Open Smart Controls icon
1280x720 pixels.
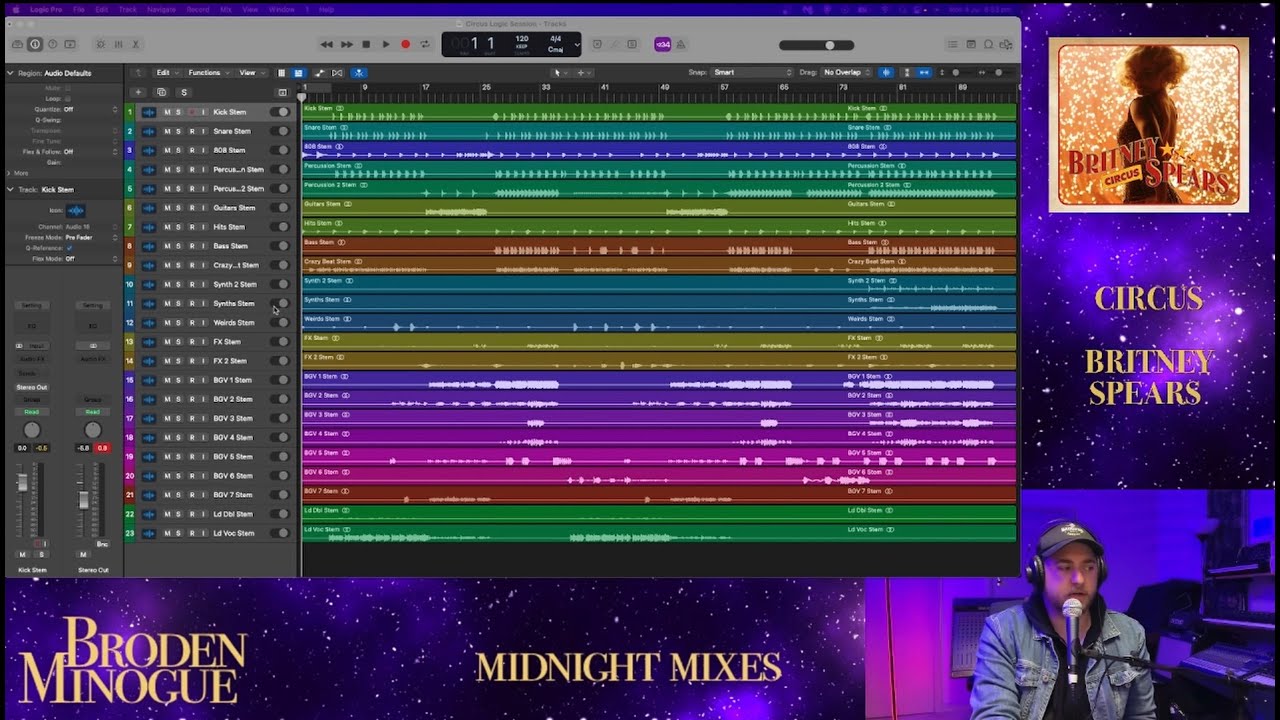100,44
